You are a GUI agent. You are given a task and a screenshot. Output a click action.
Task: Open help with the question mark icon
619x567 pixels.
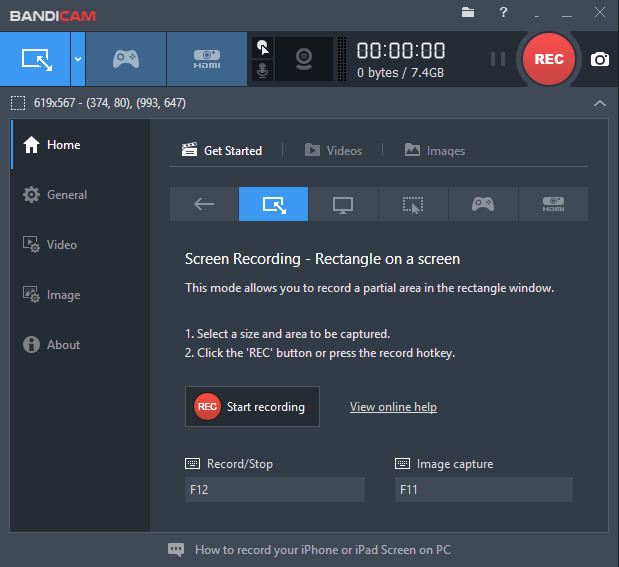coord(503,12)
